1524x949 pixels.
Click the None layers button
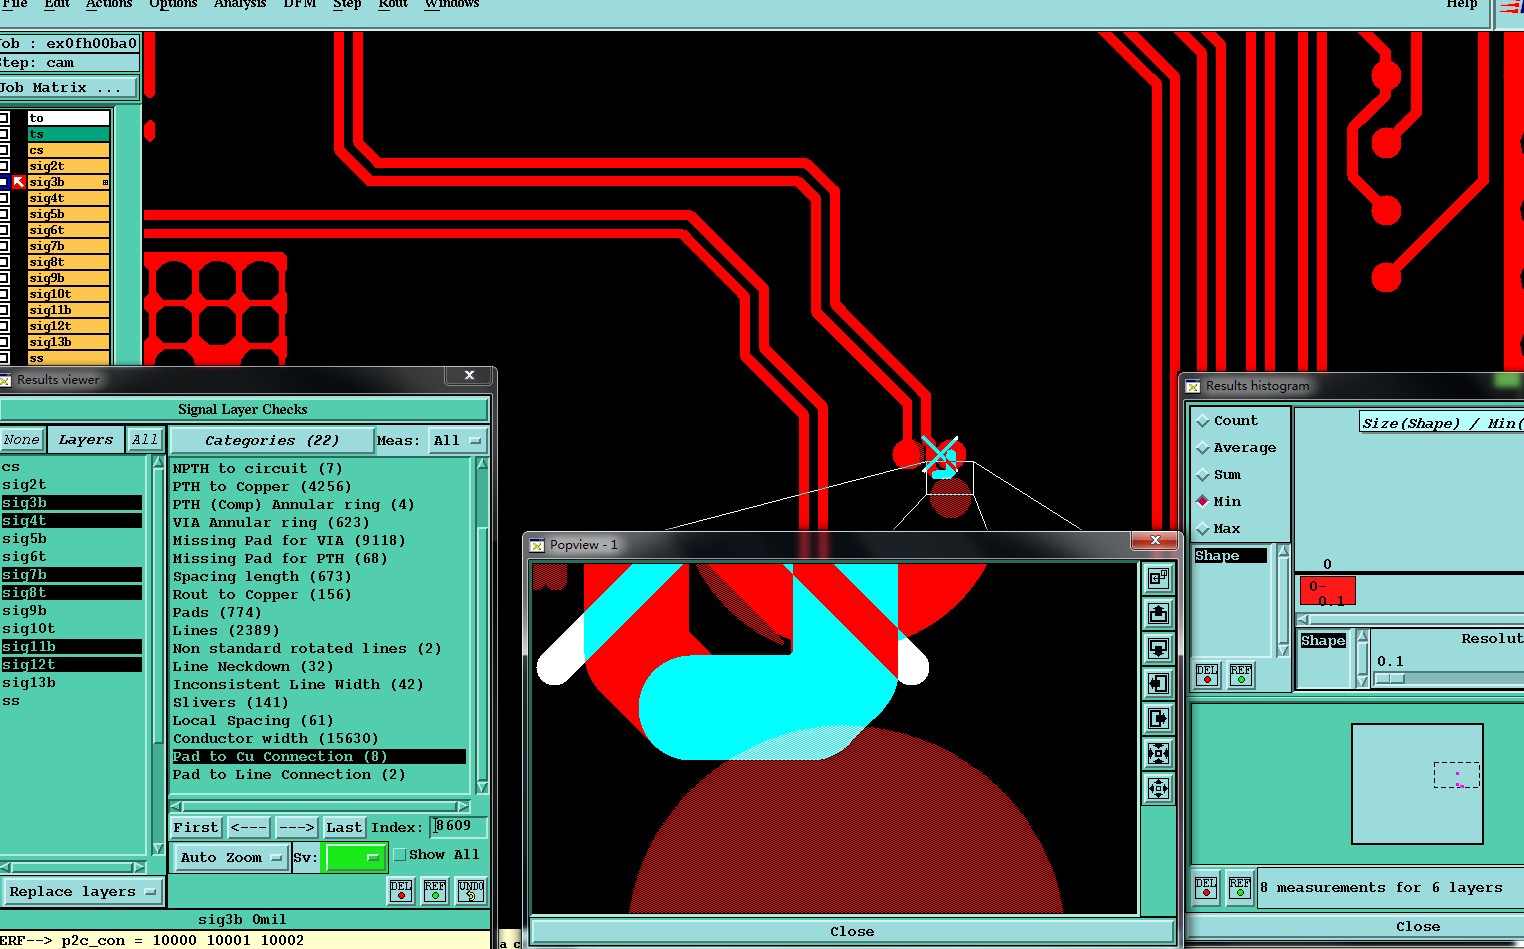(21, 439)
